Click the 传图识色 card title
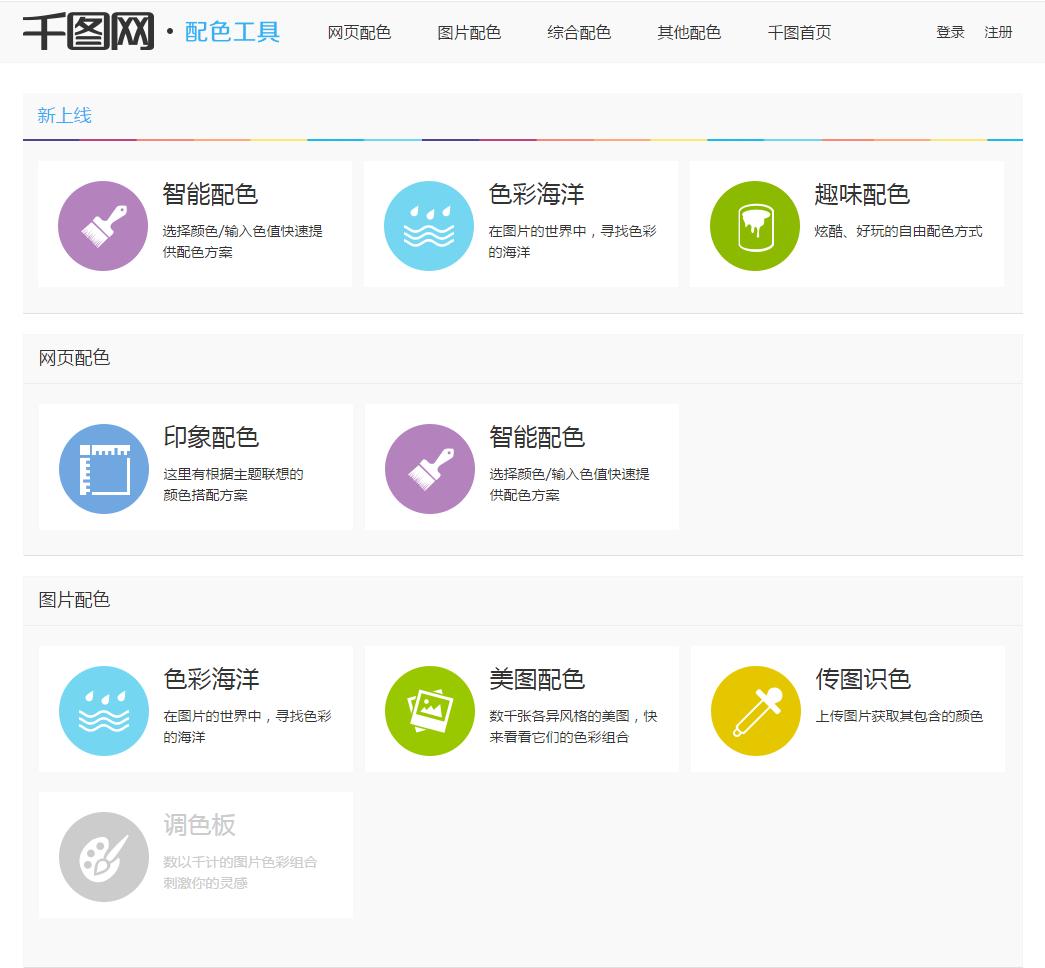This screenshot has width=1045, height=968. click(x=865, y=680)
